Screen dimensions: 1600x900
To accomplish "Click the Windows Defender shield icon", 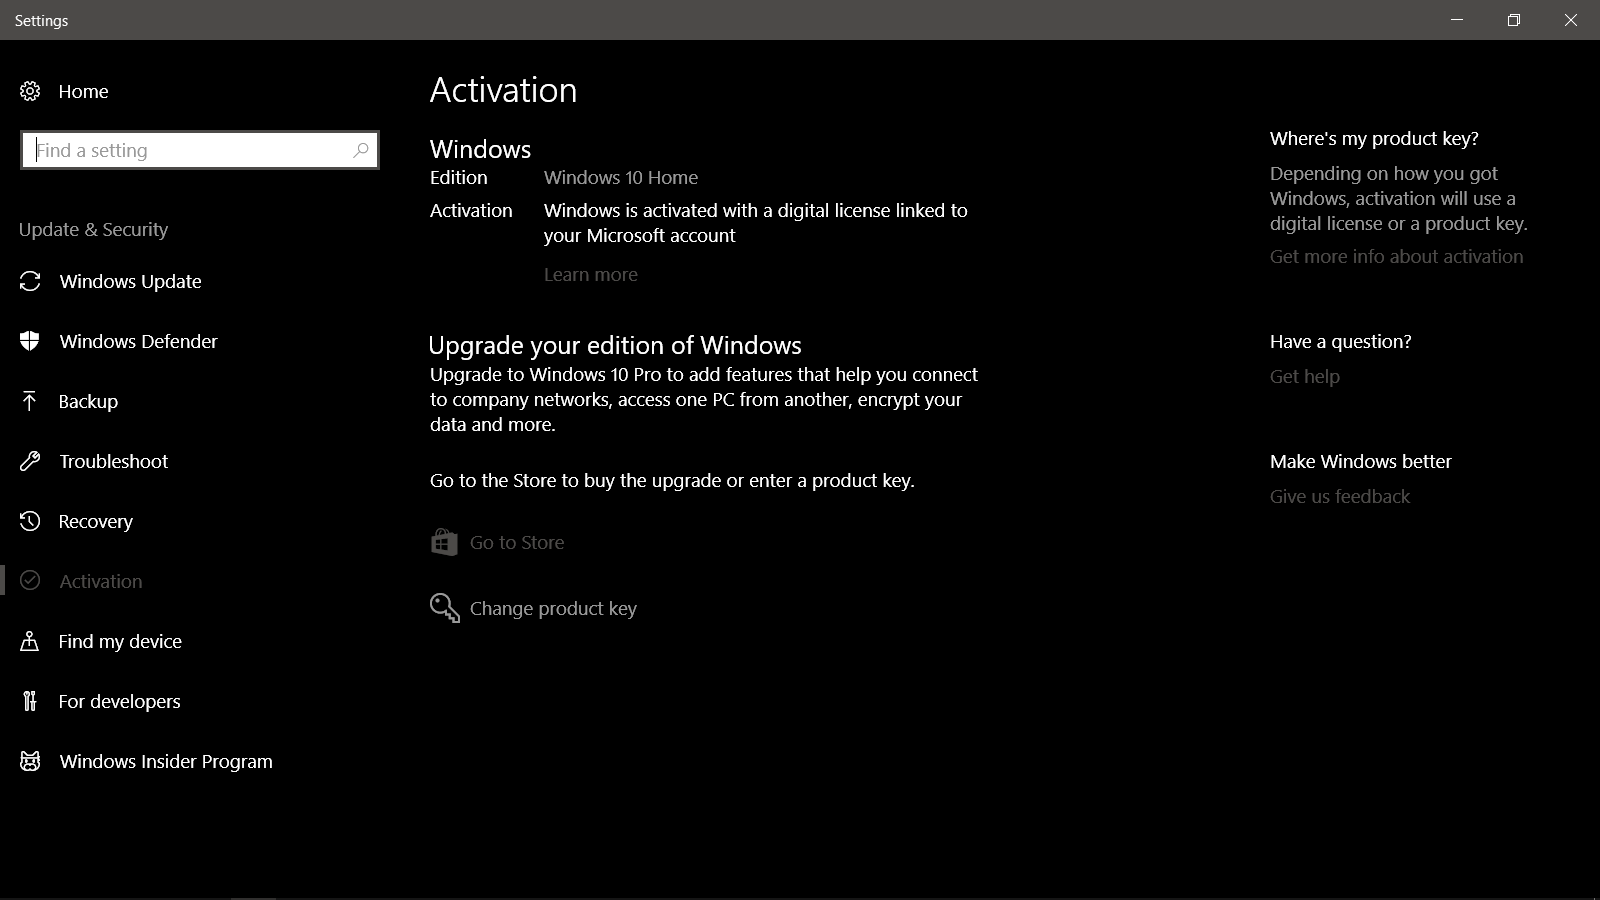I will coord(30,341).
